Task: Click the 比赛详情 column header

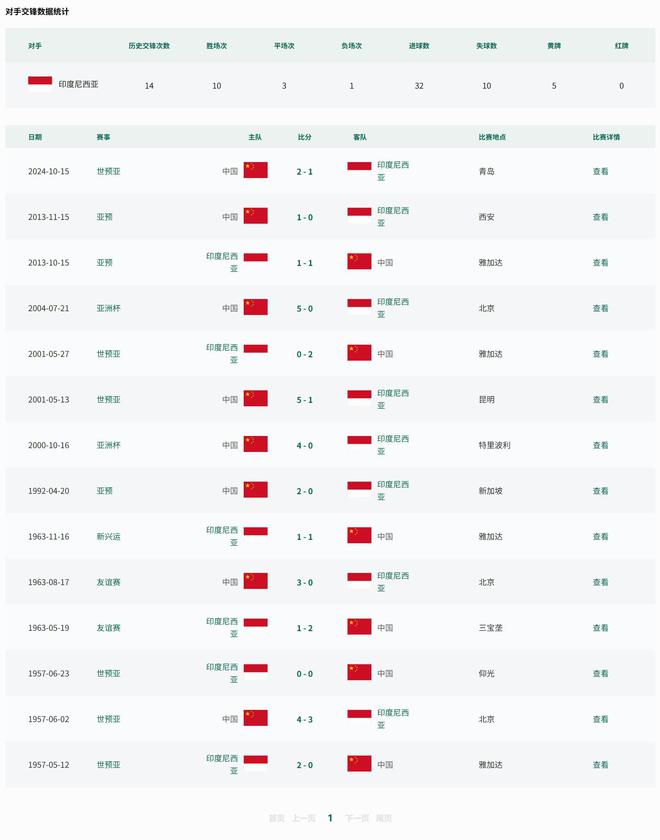Action: (606, 137)
